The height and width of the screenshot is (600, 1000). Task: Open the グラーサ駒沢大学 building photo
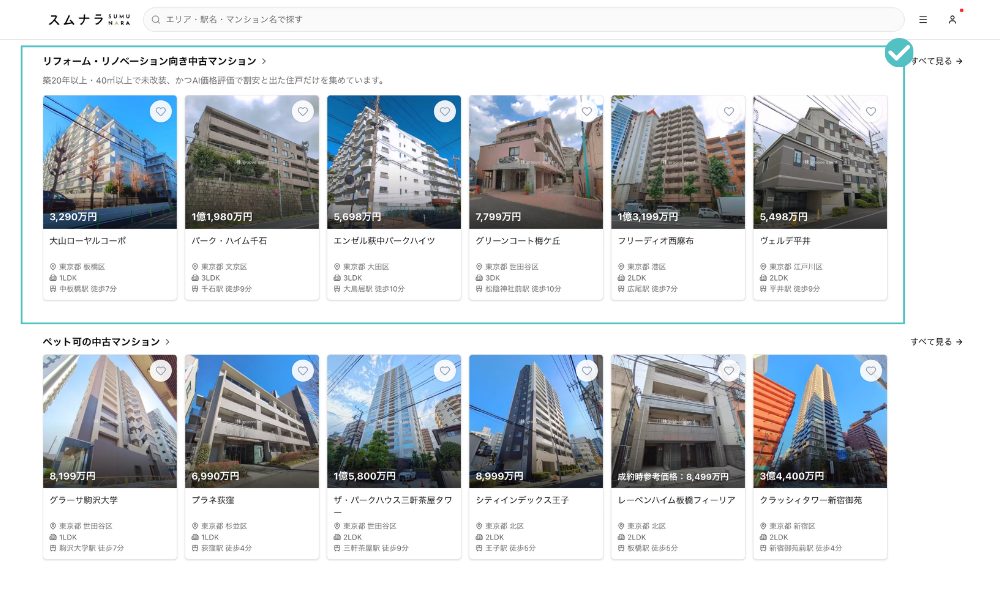pyautogui.click(x=110, y=421)
